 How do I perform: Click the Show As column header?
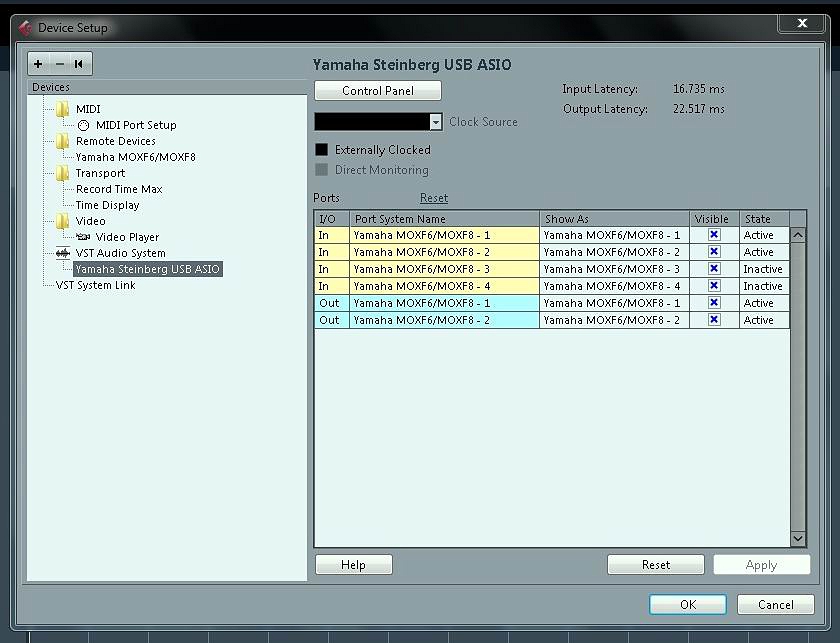(614, 219)
